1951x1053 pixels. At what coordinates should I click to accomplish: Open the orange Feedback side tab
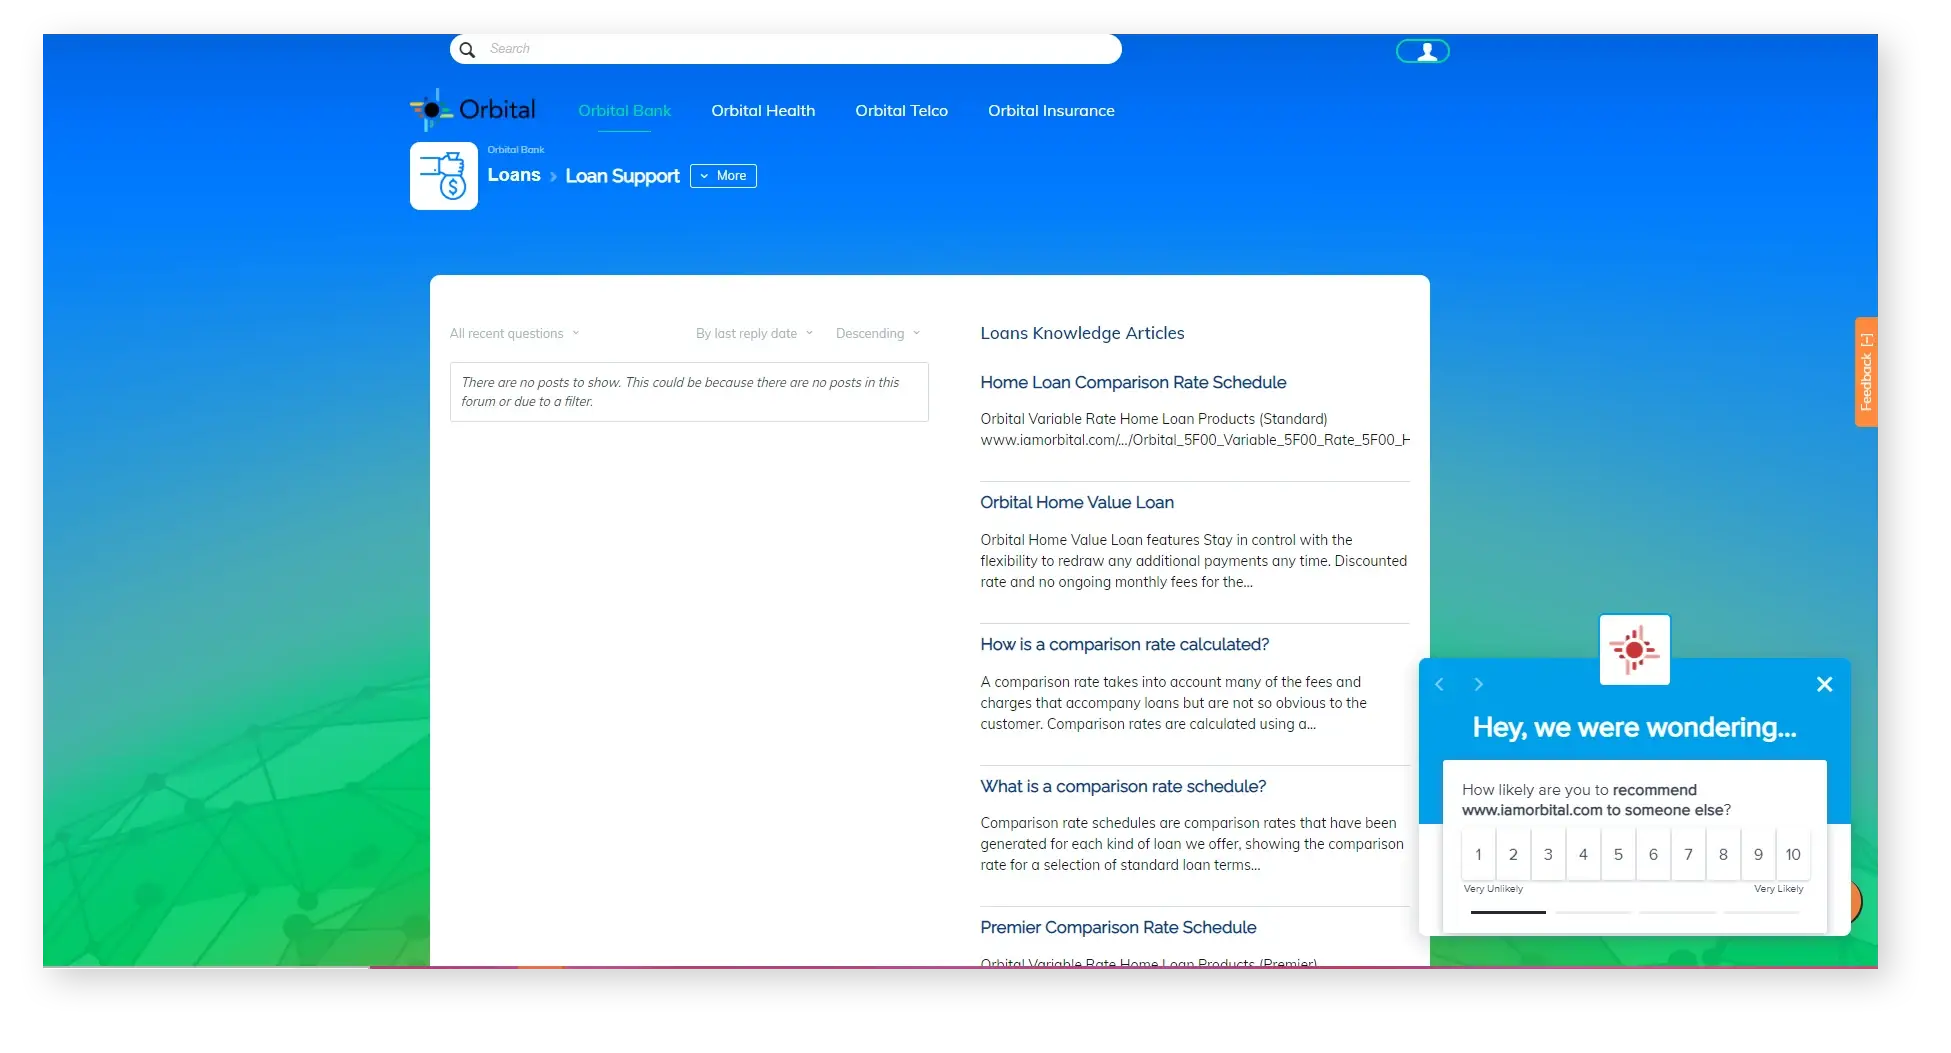[x=1866, y=372]
